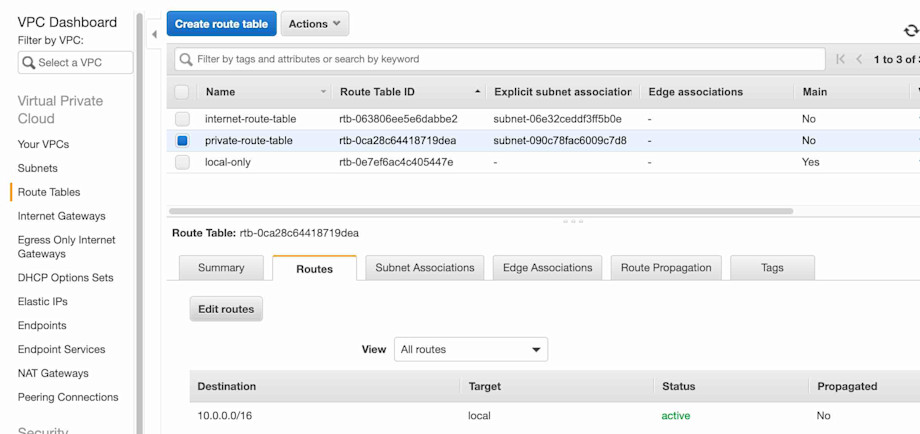Viewport: 920px width, 434px height.
Task: Open Egress Only Internet Gateways link
Action: (66, 247)
